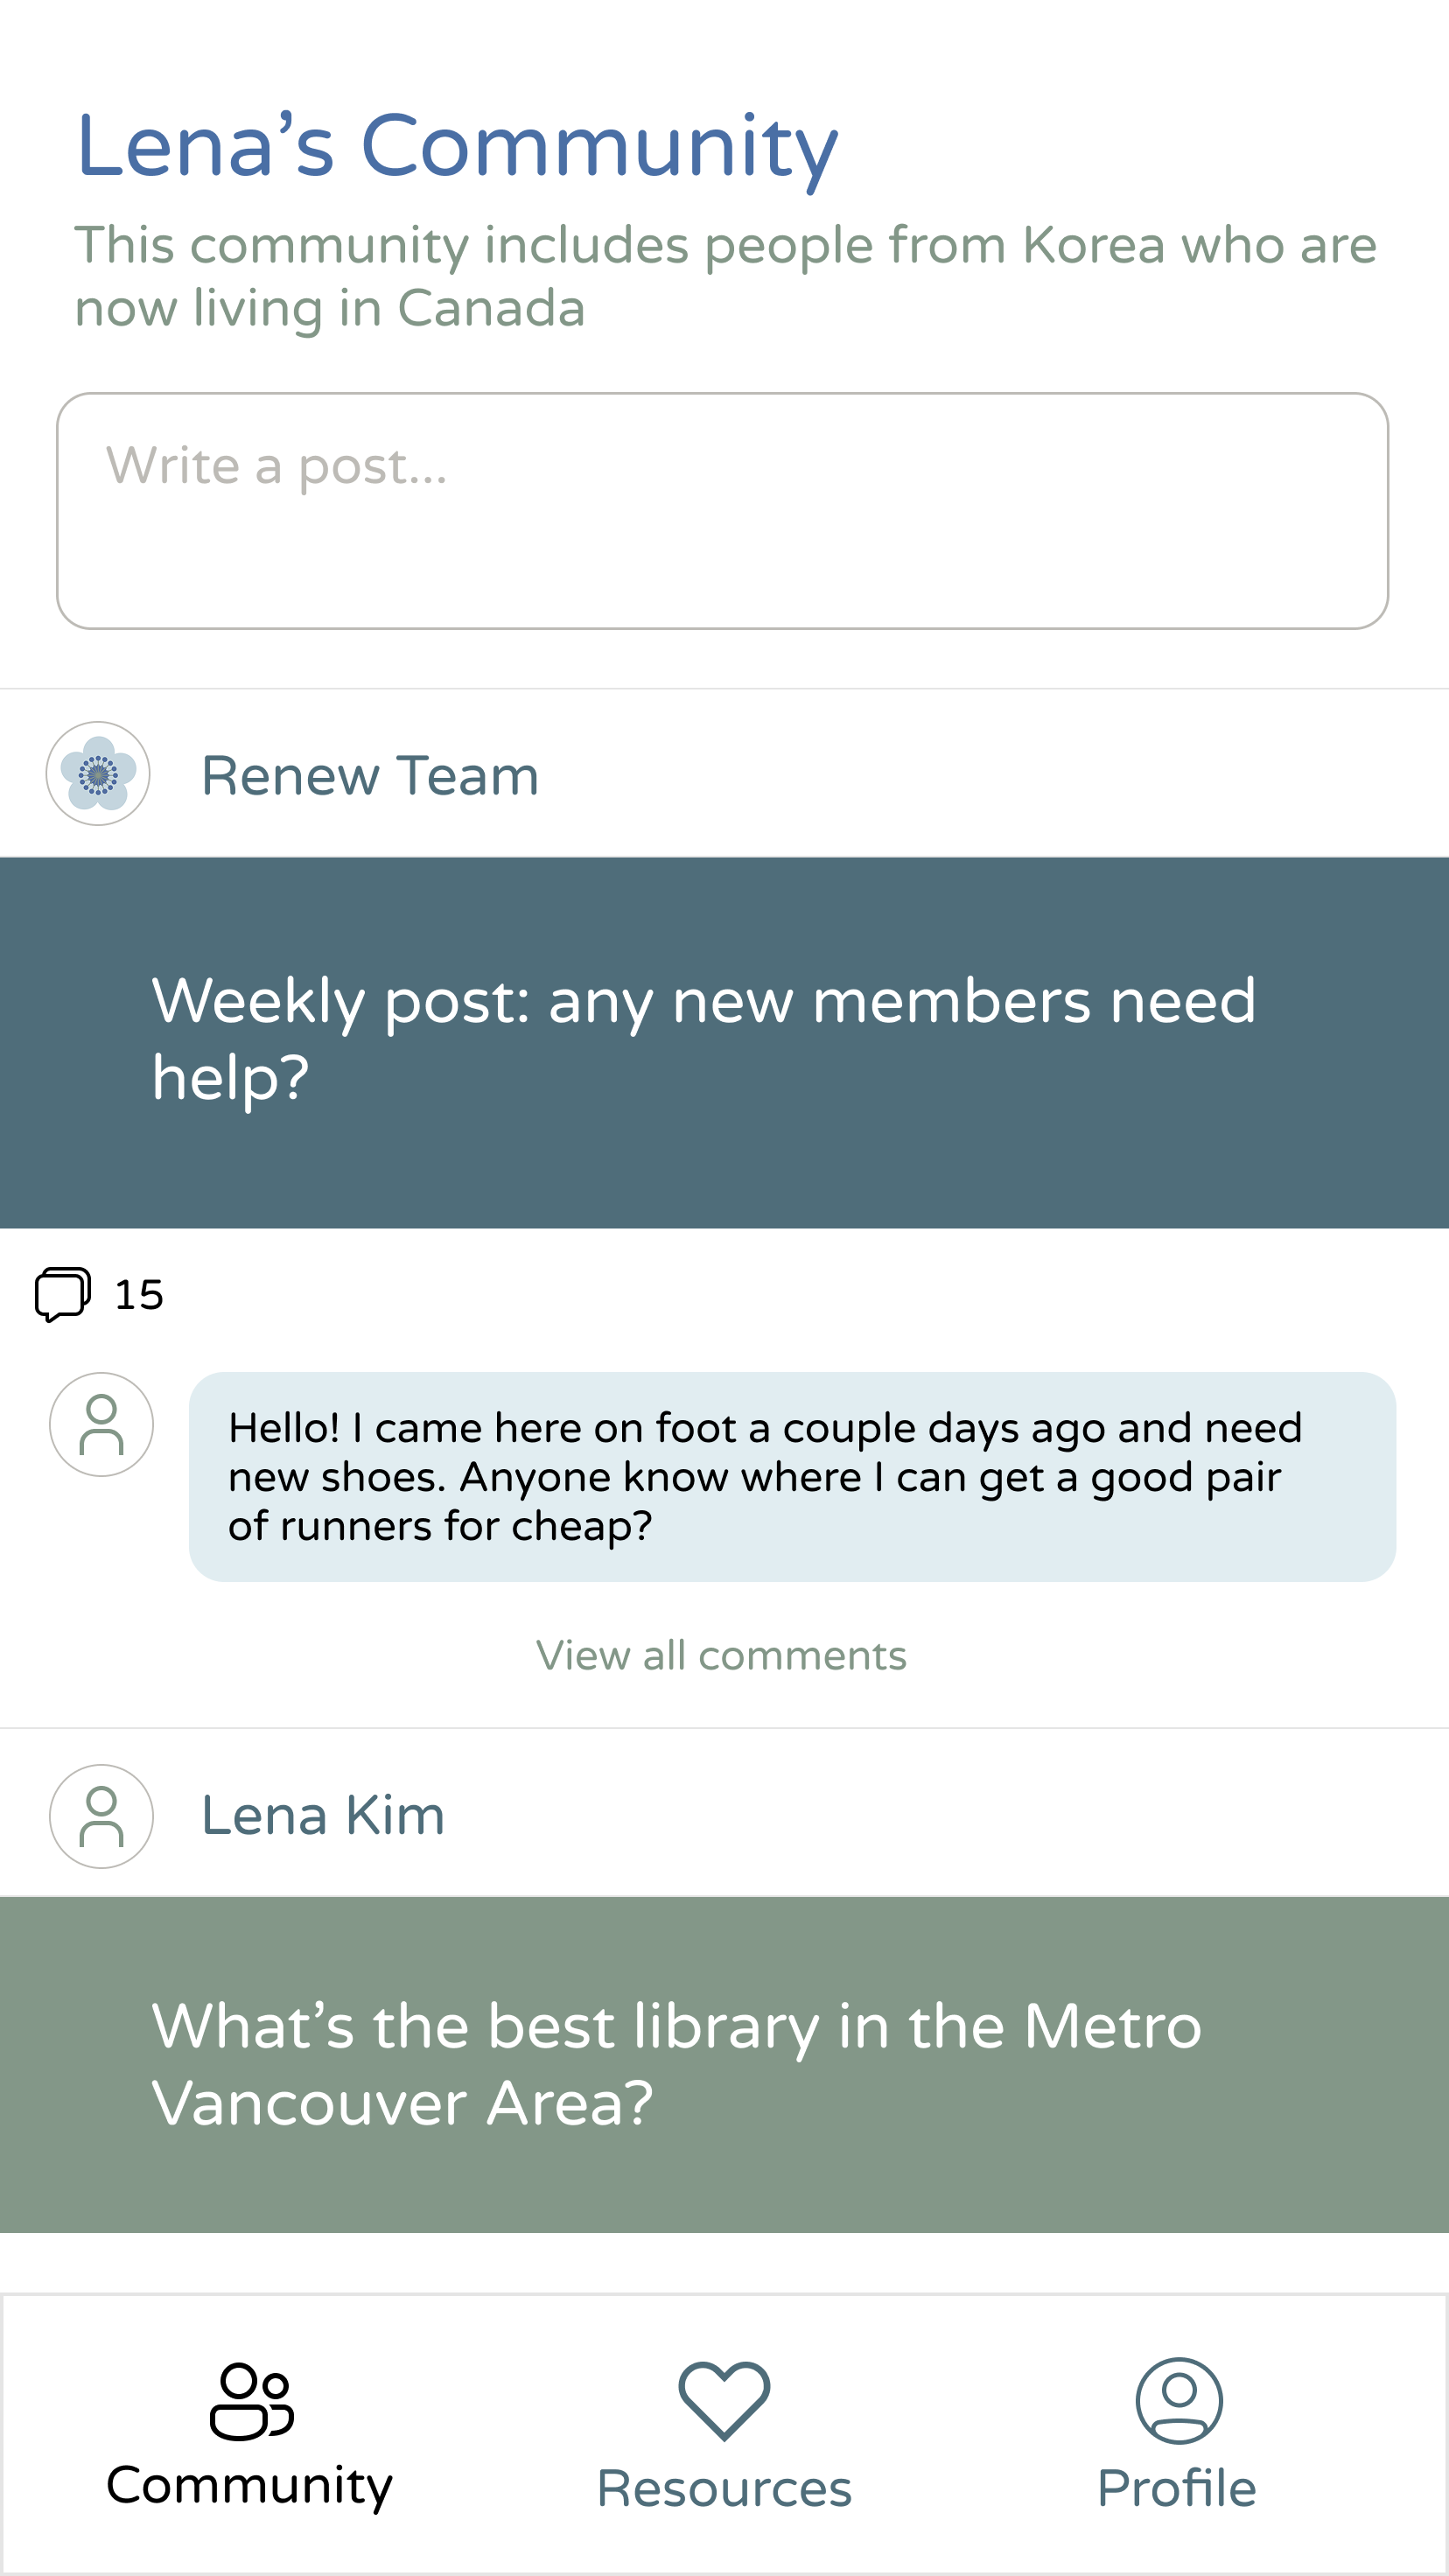Image resolution: width=1449 pixels, height=2576 pixels.
Task: Tap Lena Kim's avatar icon
Action: pyautogui.click(x=101, y=1815)
